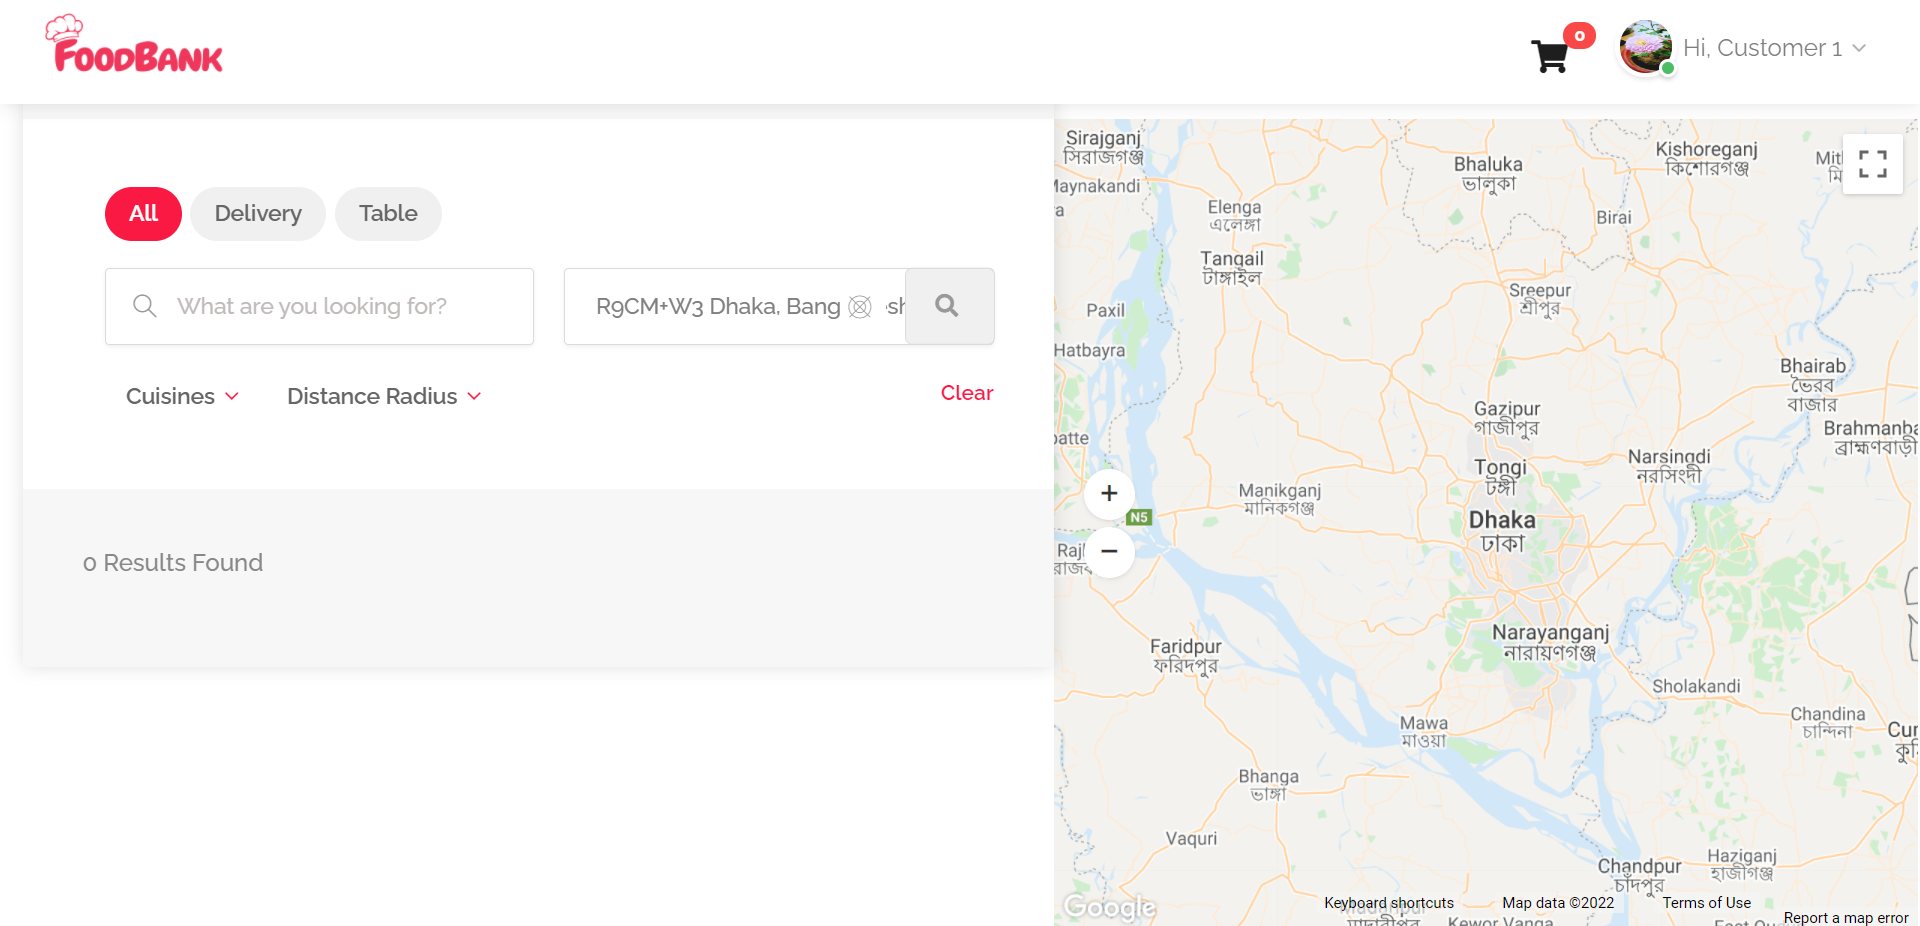Focus the 'What are you looking for?' field

(x=319, y=306)
